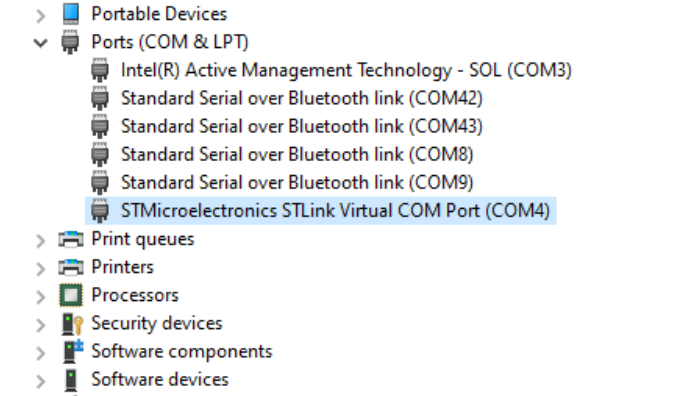Expand the Portable Devices node
This screenshot has width=676, height=396.
click(x=41, y=16)
